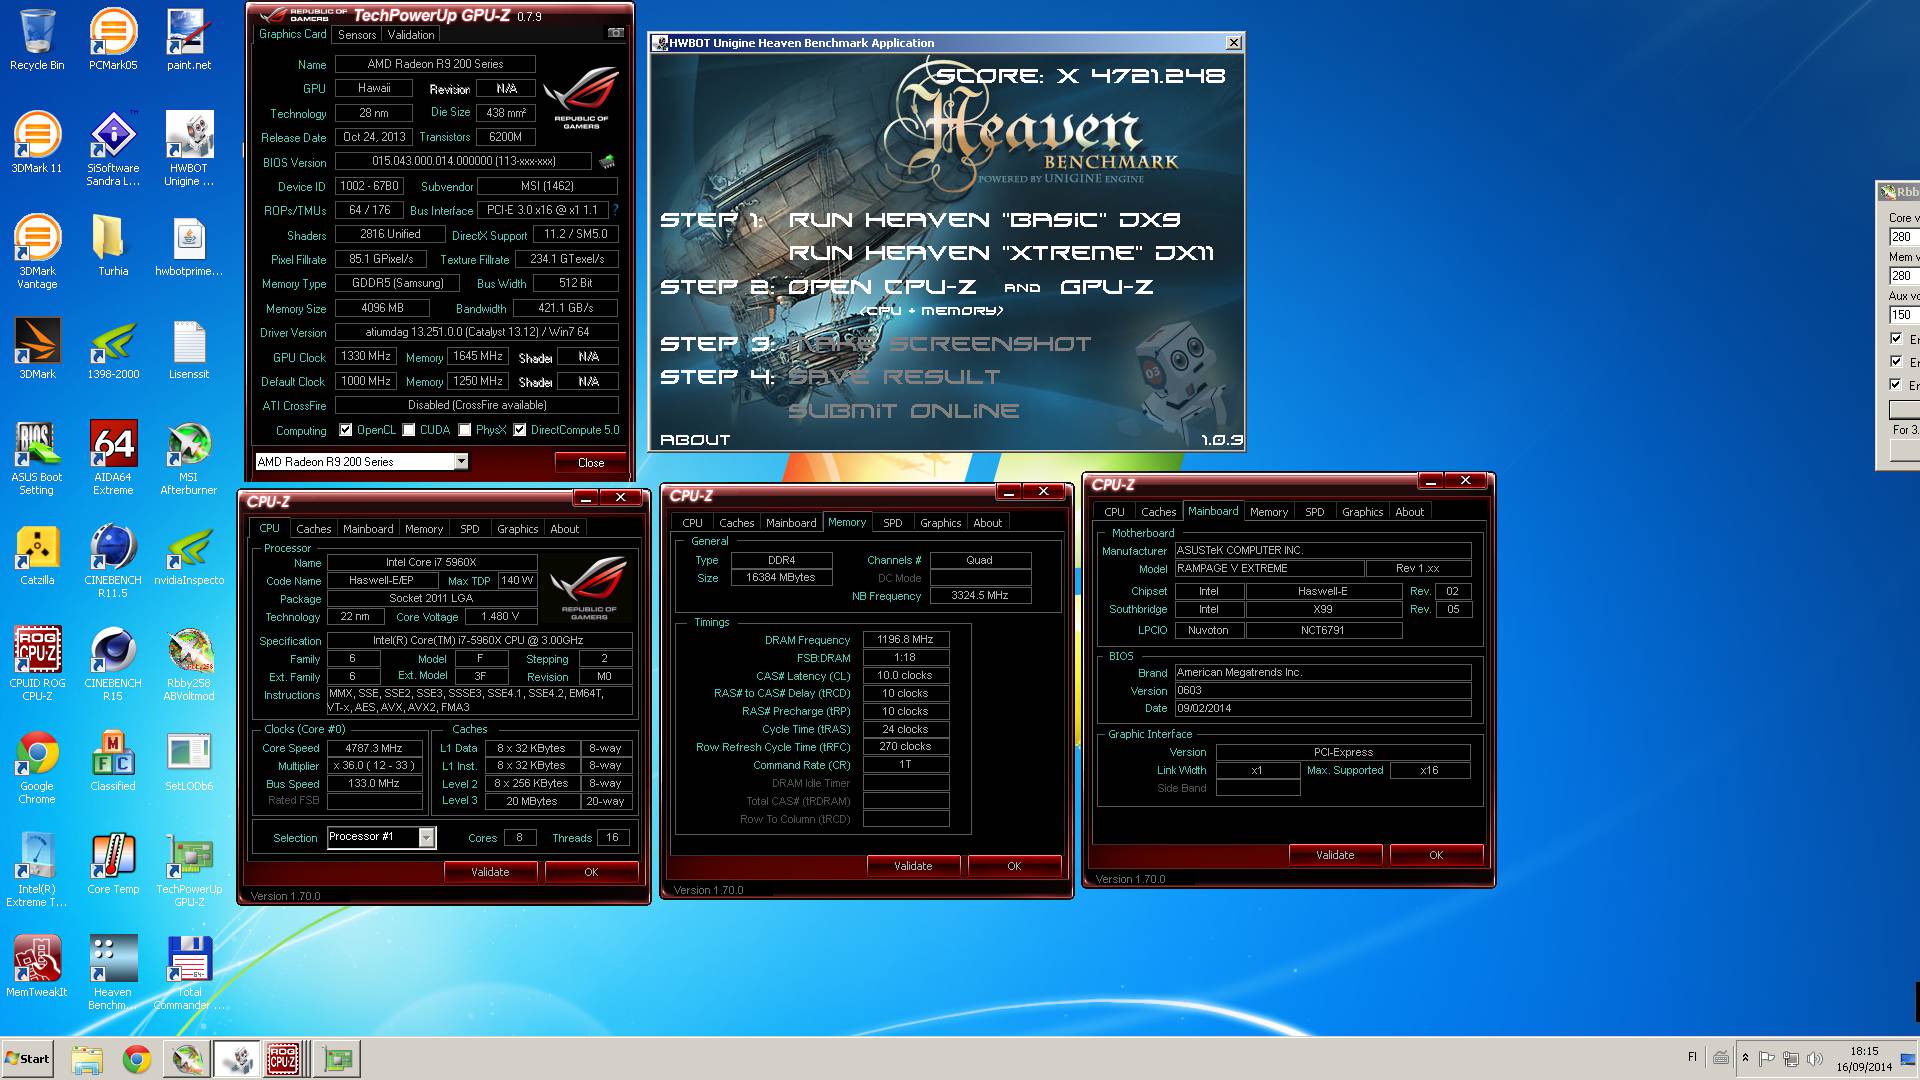Open Intel Extreme Tuning desktop icon
The height and width of the screenshot is (1080, 1920).
pos(37,869)
